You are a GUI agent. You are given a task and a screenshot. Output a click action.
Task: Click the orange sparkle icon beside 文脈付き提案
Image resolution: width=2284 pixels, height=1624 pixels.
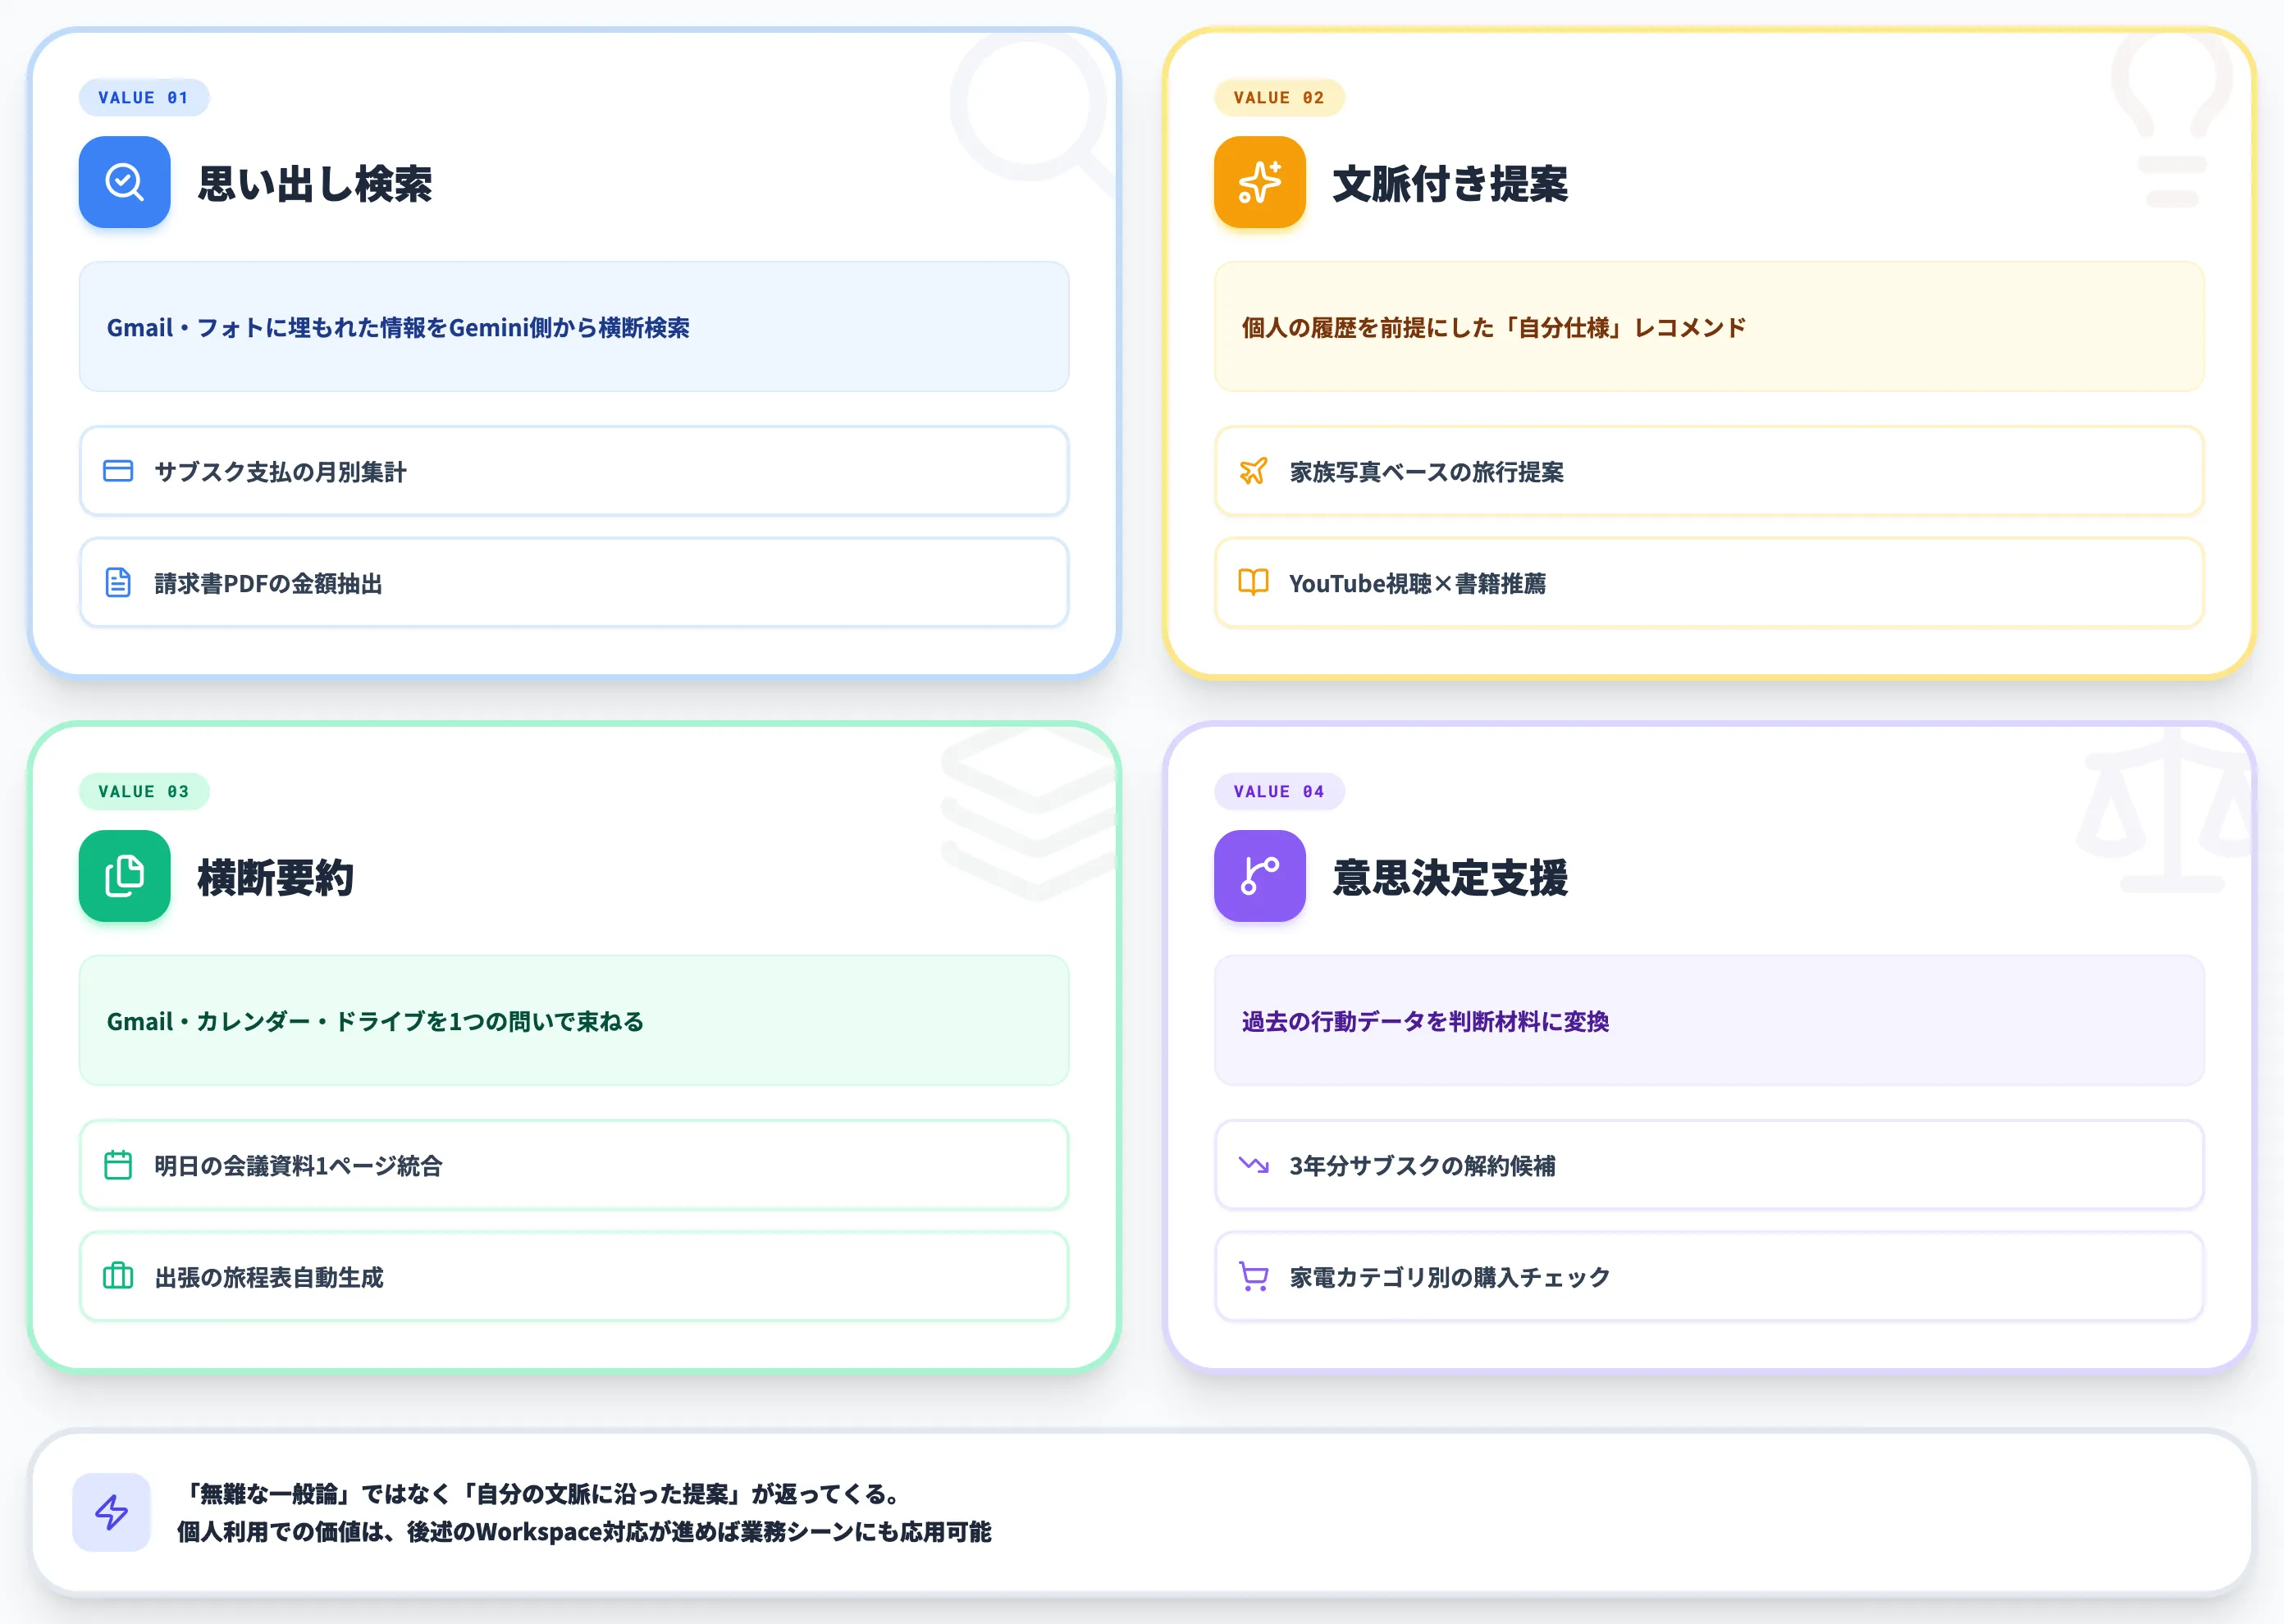click(1259, 182)
